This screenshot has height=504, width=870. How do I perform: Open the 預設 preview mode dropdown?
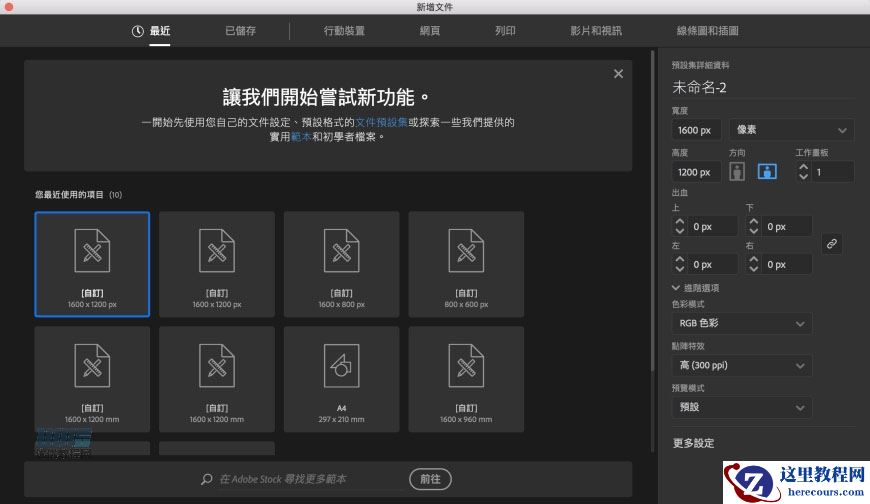742,407
